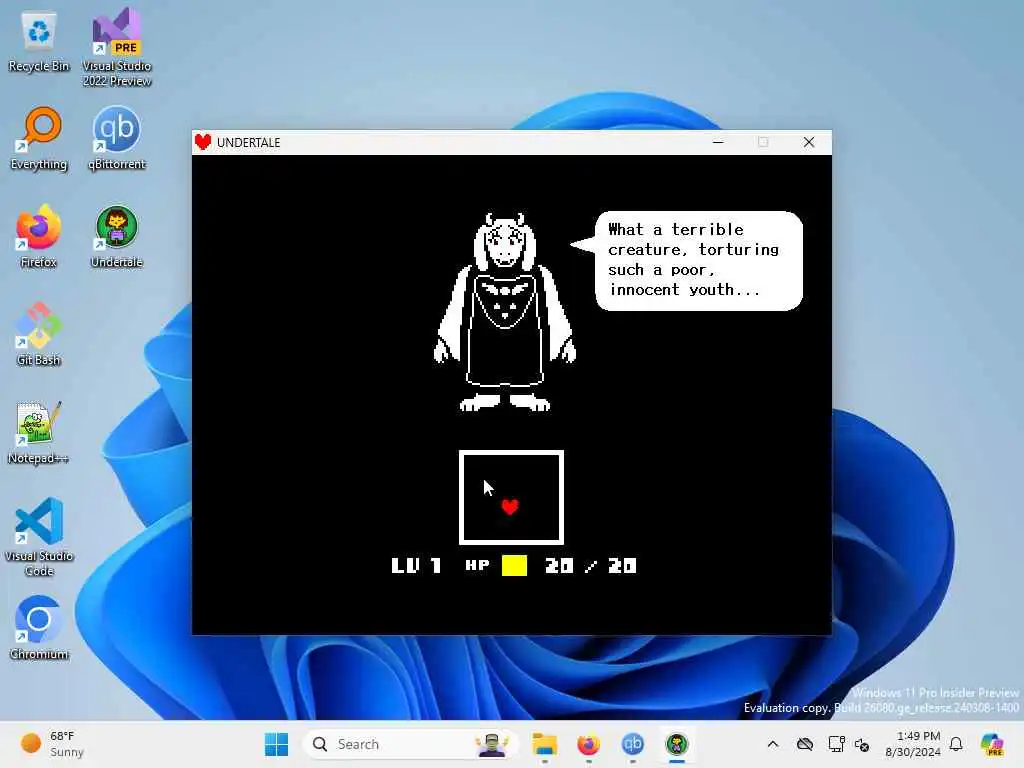Click the taskbar Search box
This screenshot has height=768, width=1024.
pos(410,744)
